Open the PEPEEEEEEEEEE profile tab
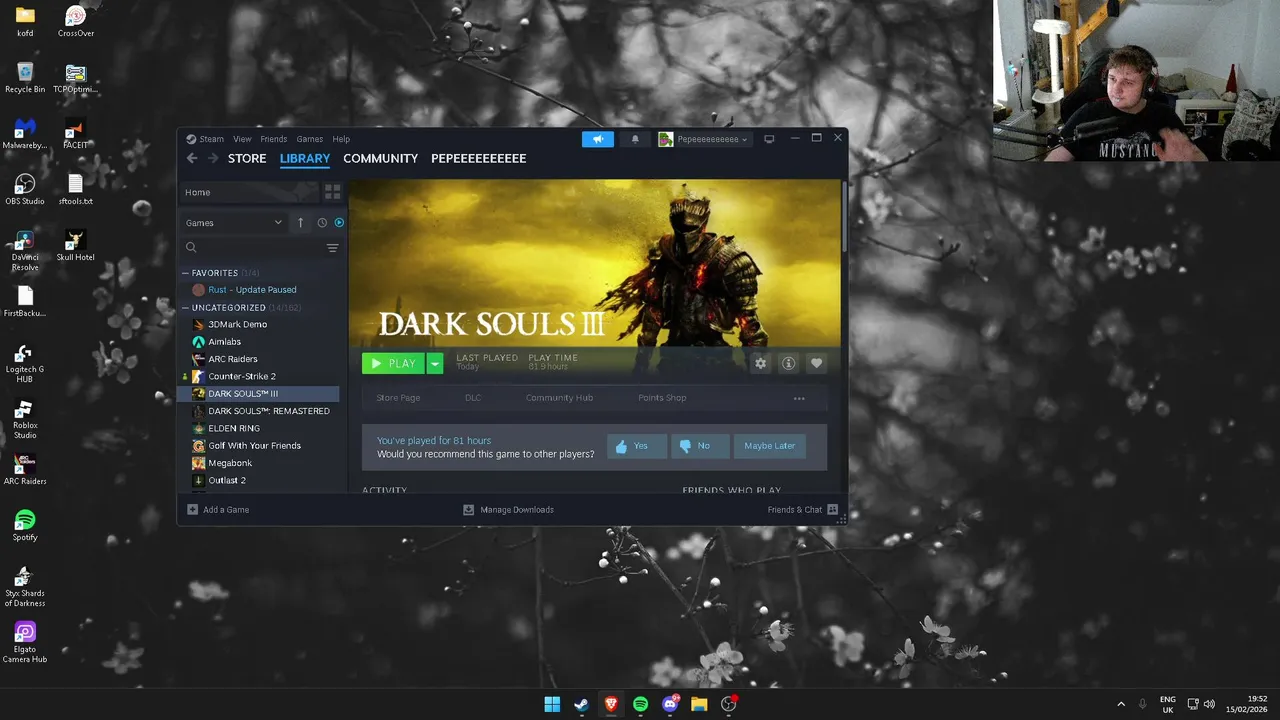The width and height of the screenshot is (1280, 720). (x=478, y=158)
